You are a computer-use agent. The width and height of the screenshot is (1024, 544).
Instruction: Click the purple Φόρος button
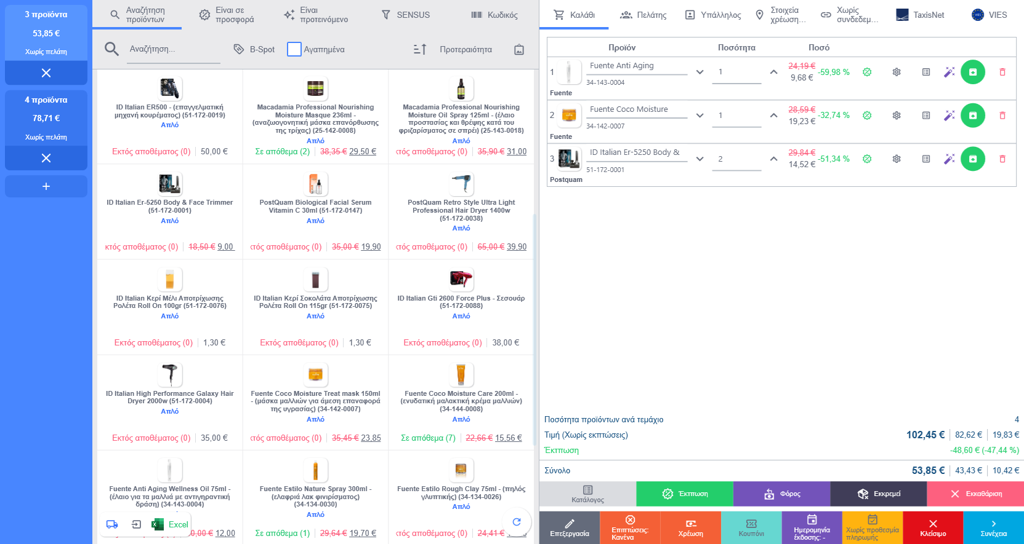point(782,494)
